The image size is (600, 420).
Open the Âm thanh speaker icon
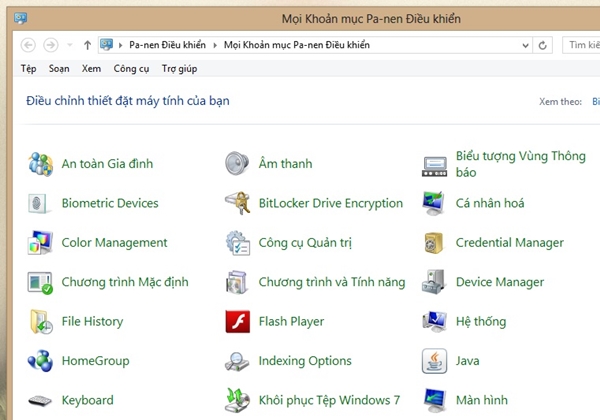coord(237,163)
